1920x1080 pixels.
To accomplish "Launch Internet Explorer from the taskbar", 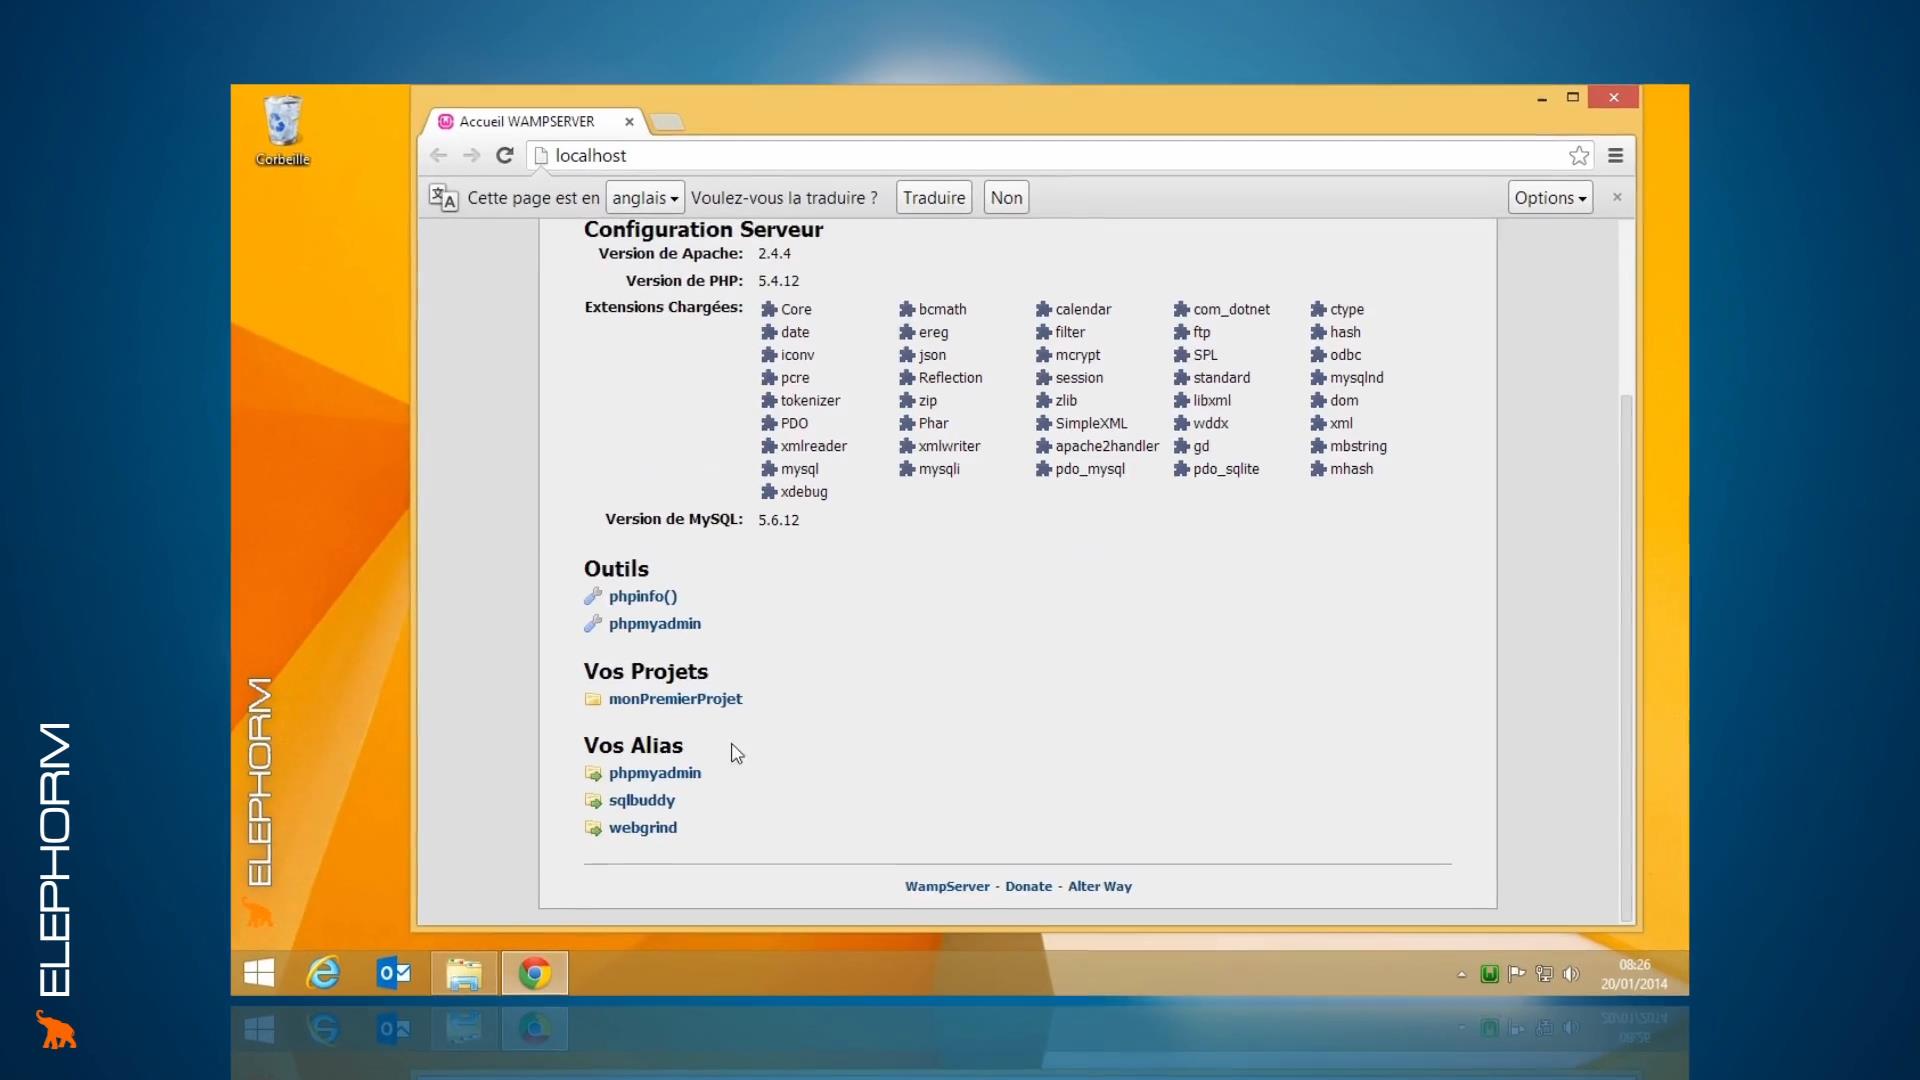I will (323, 972).
